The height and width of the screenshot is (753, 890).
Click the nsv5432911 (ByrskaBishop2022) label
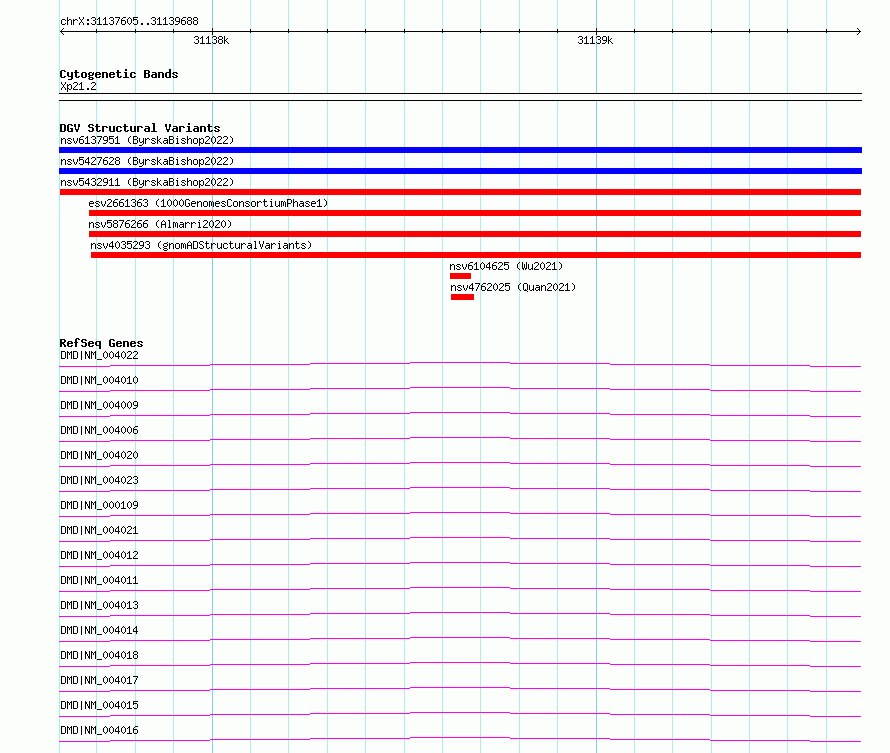pyautogui.click(x=147, y=182)
